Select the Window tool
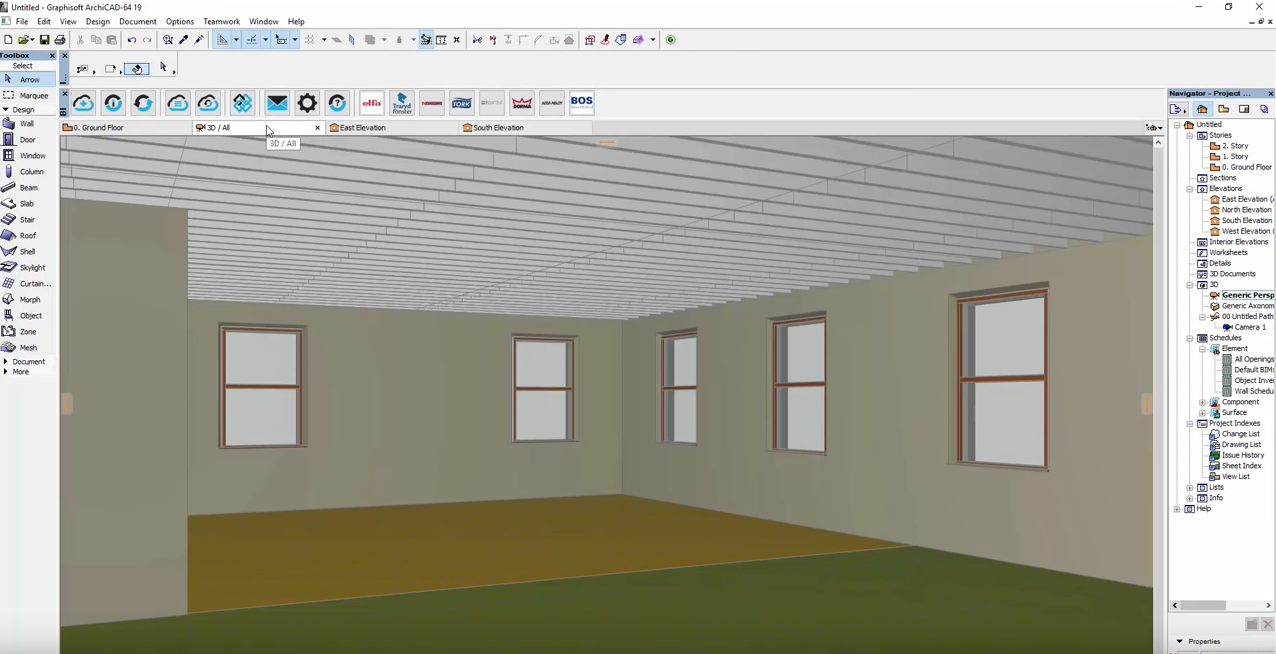Image resolution: width=1276 pixels, height=654 pixels. coord(32,155)
